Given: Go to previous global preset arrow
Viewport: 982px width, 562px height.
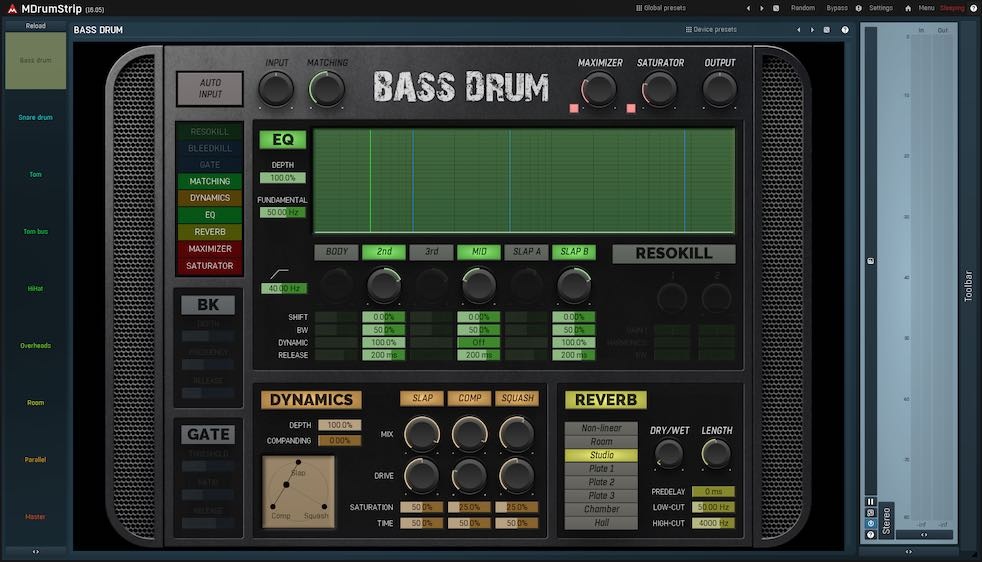Looking at the screenshot, I should [x=748, y=8].
